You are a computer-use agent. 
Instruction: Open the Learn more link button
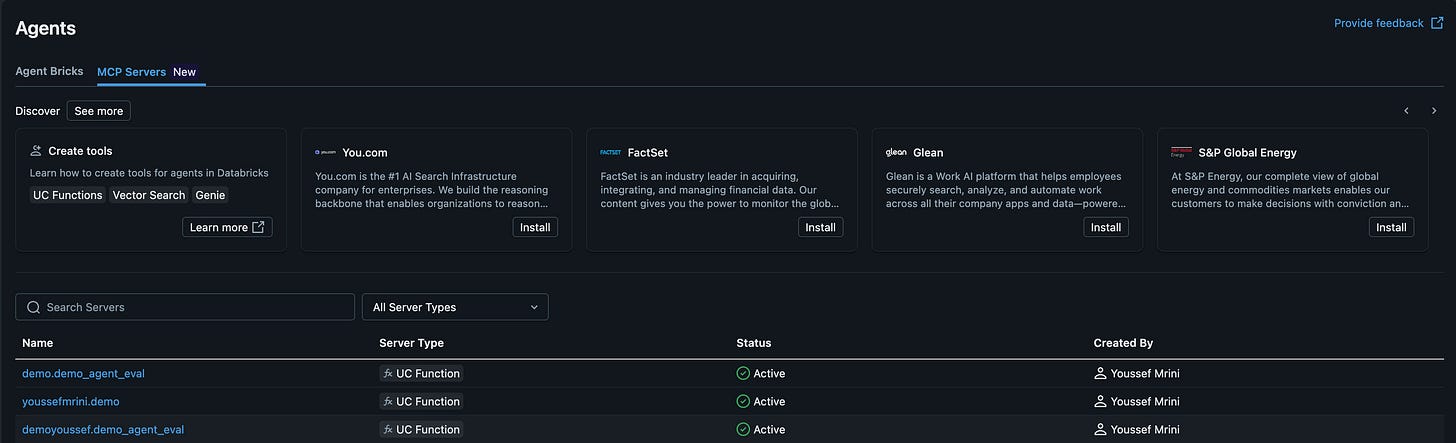pyautogui.click(x=227, y=227)
